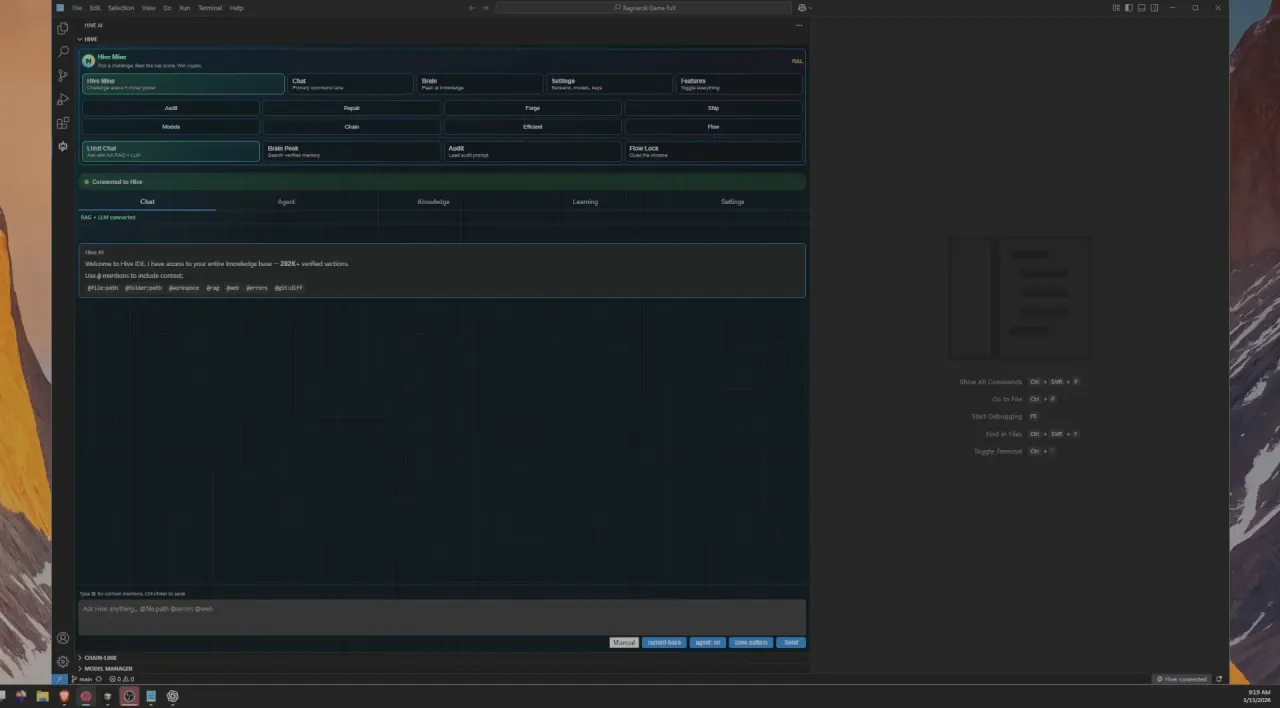The image size is (1280, 708).
Task: Expand the MODEL MANAGER section
Action: [108, 668]
